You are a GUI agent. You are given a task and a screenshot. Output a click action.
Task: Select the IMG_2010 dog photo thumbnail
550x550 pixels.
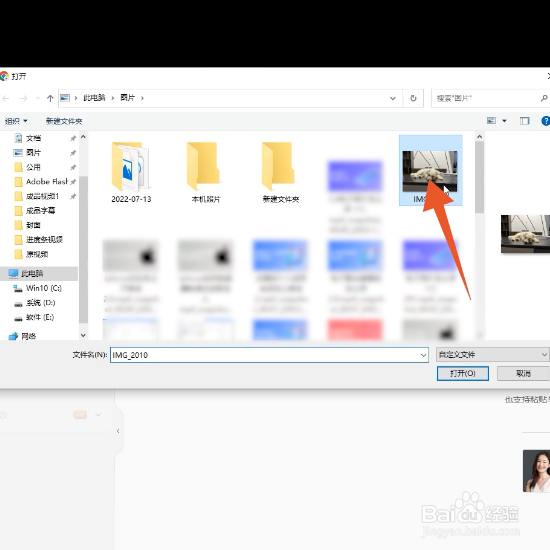click(430, 171)
